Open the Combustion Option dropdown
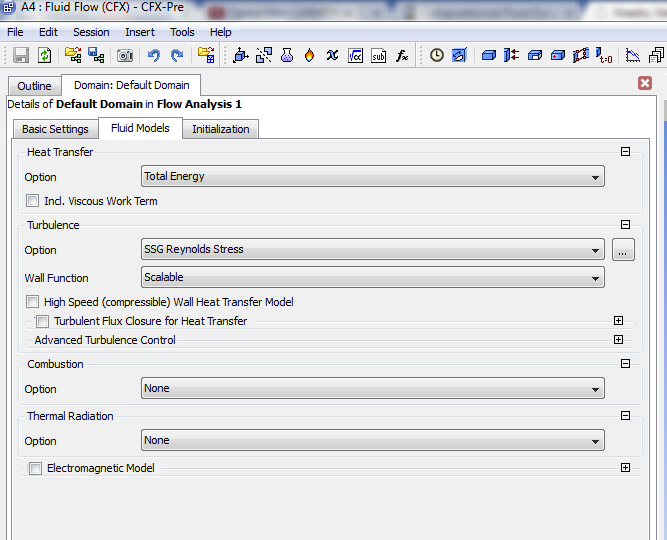Viewport: 667px width, 540px height. tap(373, 388)
